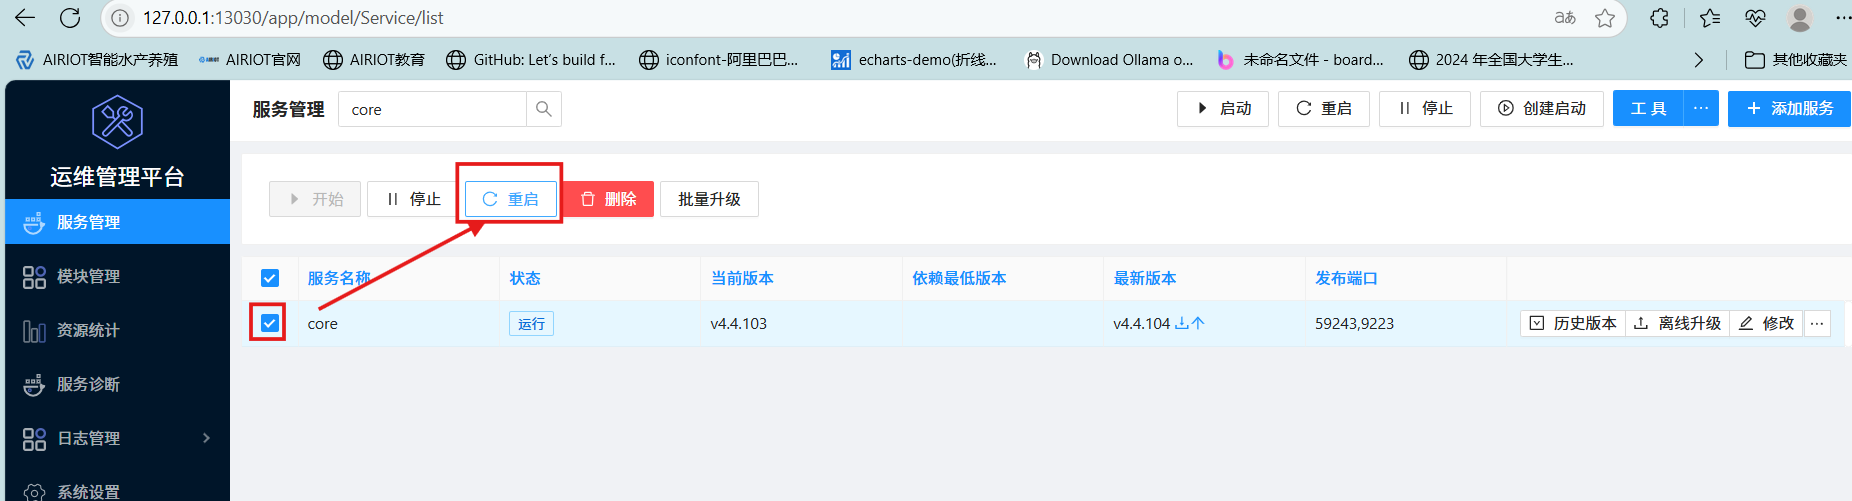Toggle the select-all checkbox in table header
1852x501 pixels.
[270, 278]
